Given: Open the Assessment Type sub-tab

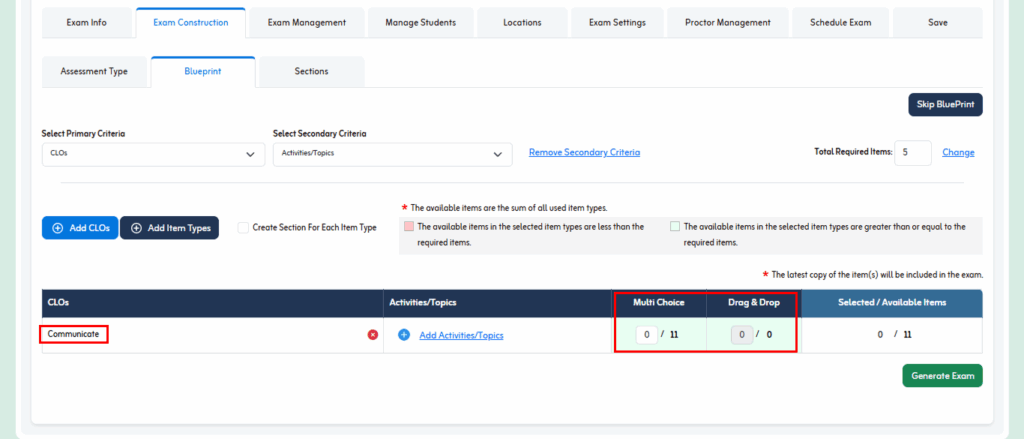Looking at the screenshot, I should 94,72.
